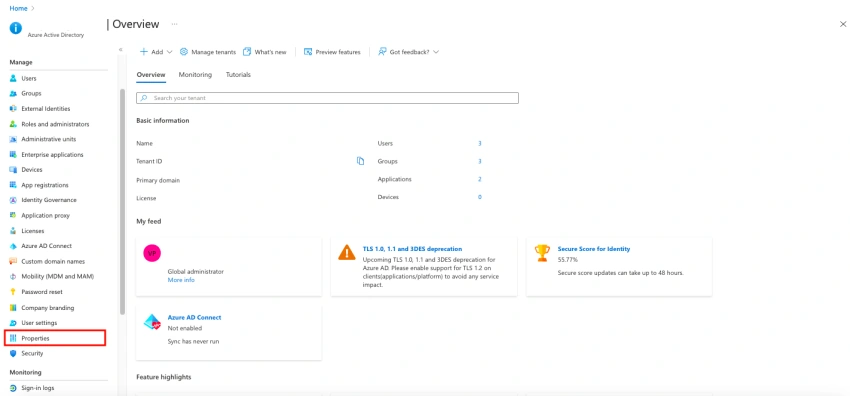Click Application proxy icon

pyautogui.click(x=14, y=216)
